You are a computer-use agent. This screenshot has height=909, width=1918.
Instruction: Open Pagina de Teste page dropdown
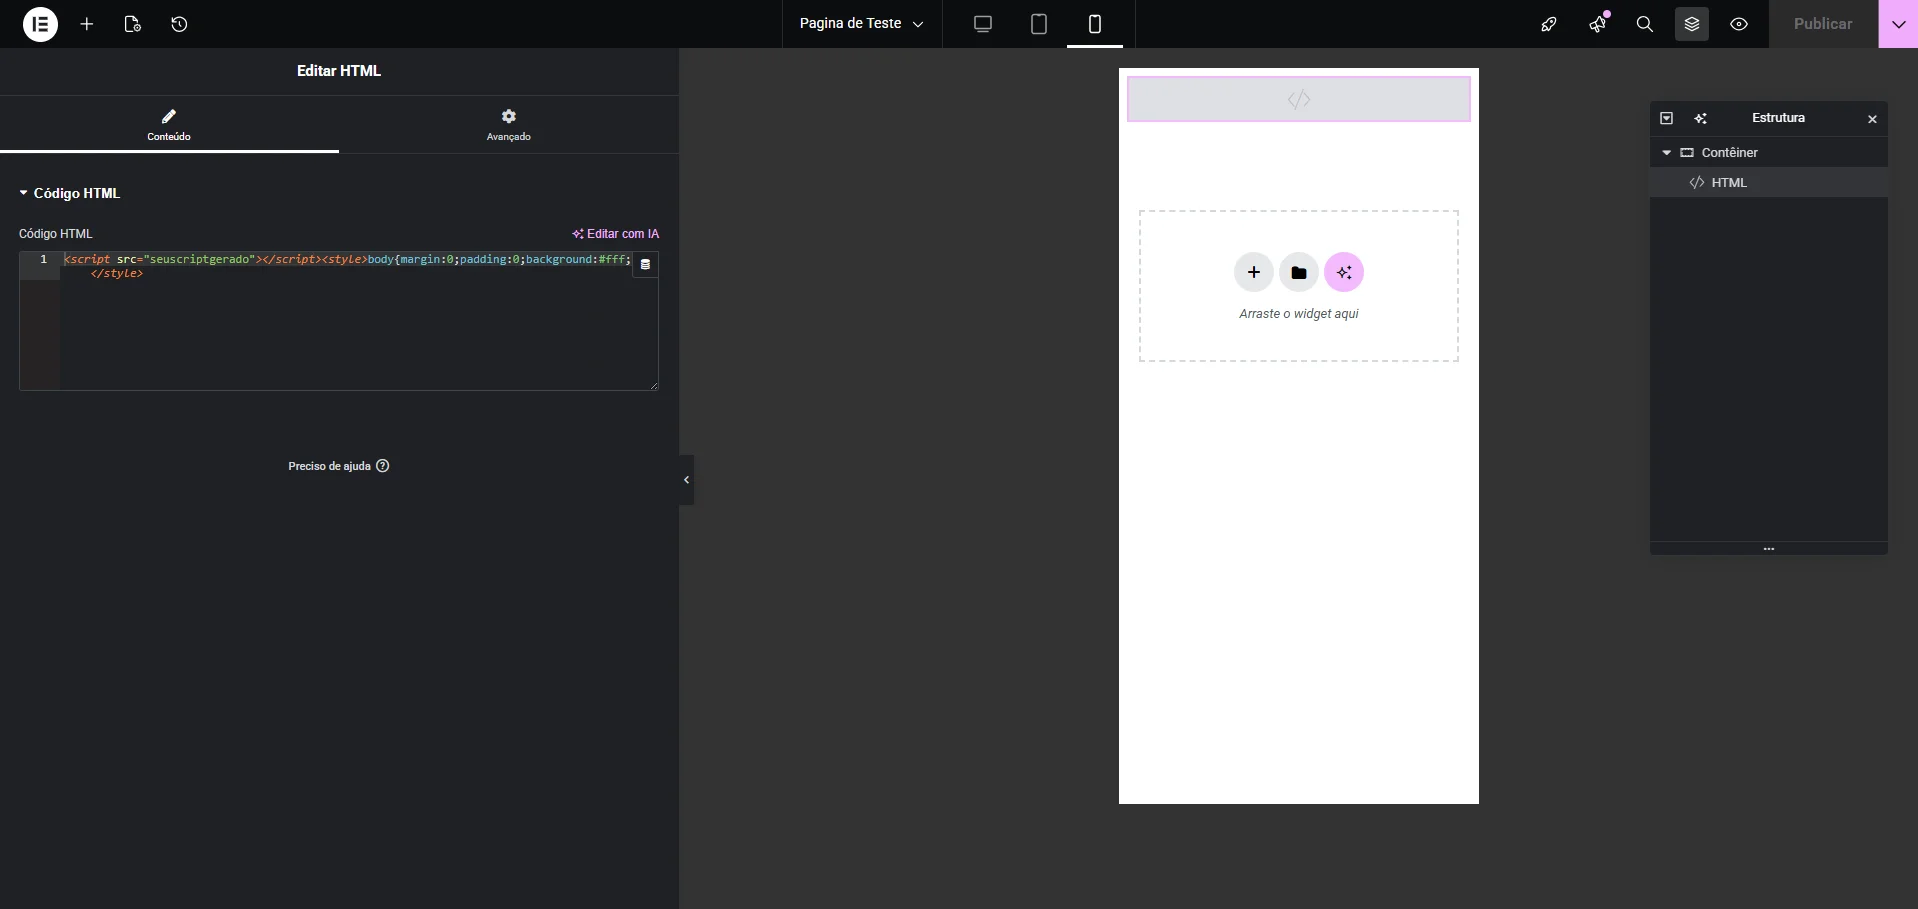click(x=861, y=24)
